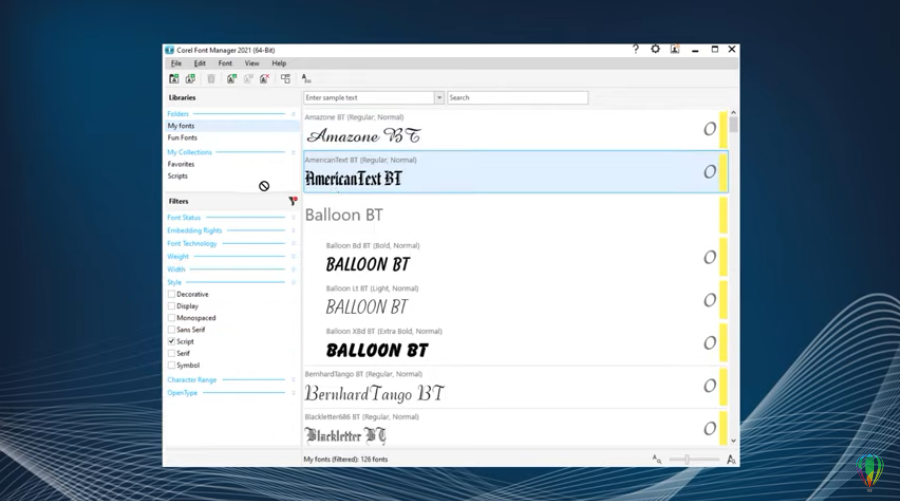Click the font icon with red X
The height and width of the screenshot is (501, 900).
tap(265, 79)
